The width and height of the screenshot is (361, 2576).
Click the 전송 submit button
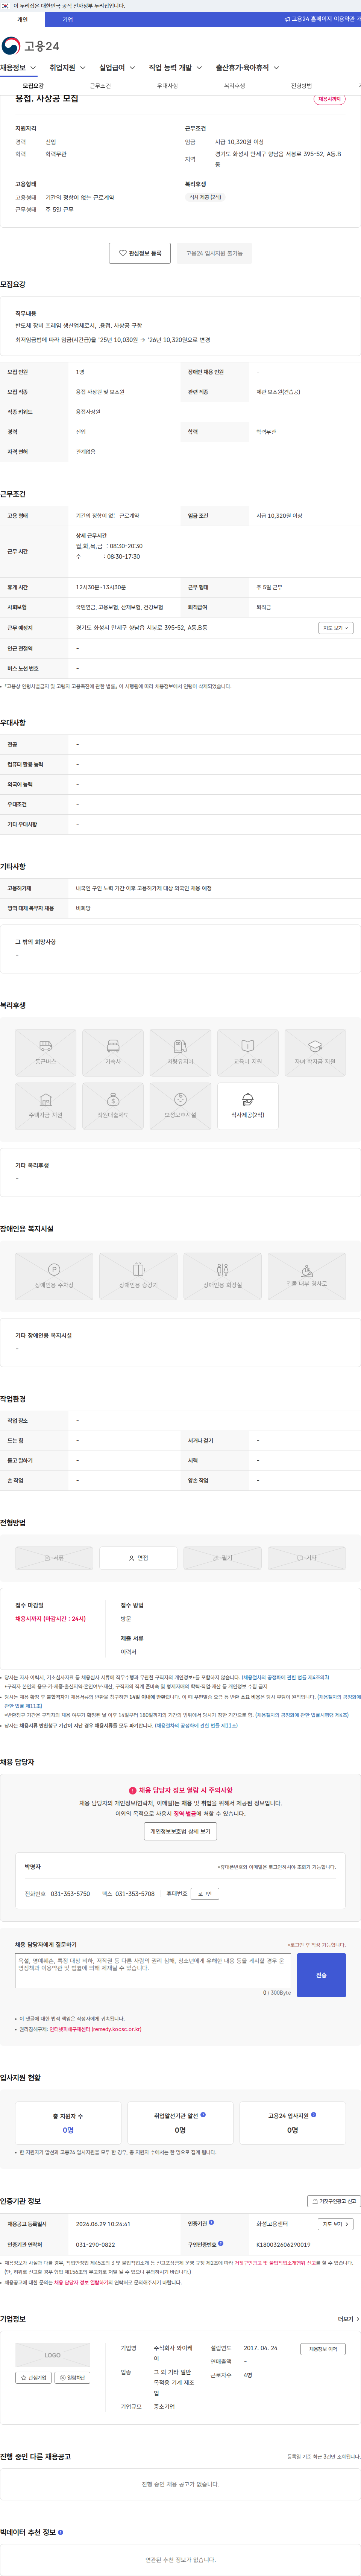pyautogui.click(x=321, y=1975)
